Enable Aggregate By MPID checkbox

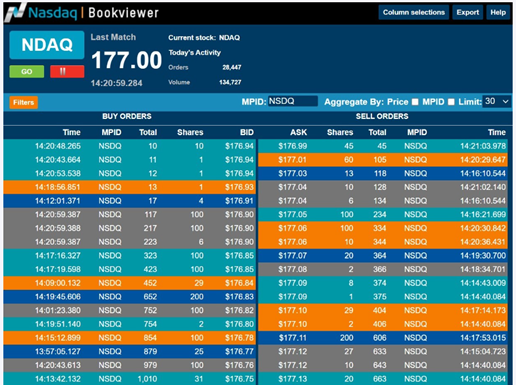pos(451,102)
